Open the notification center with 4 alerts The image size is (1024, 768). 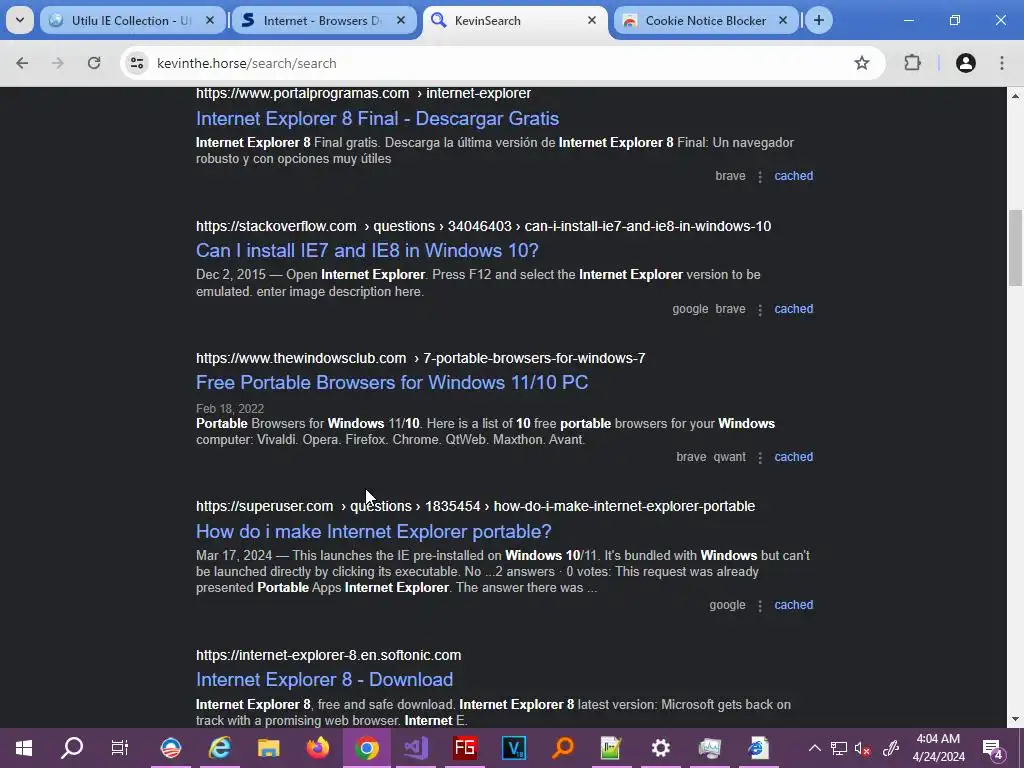[x=993, y=748]
